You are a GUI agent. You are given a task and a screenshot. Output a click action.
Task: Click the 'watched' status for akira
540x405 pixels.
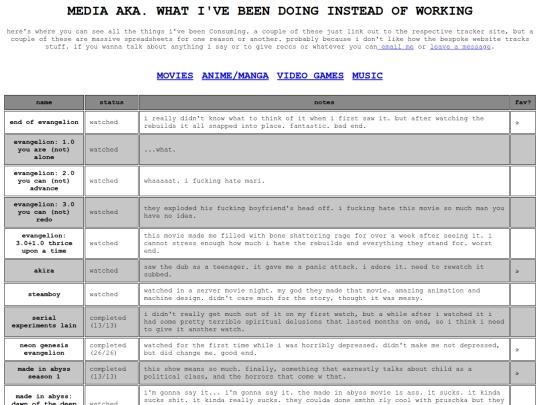point(112,271)
